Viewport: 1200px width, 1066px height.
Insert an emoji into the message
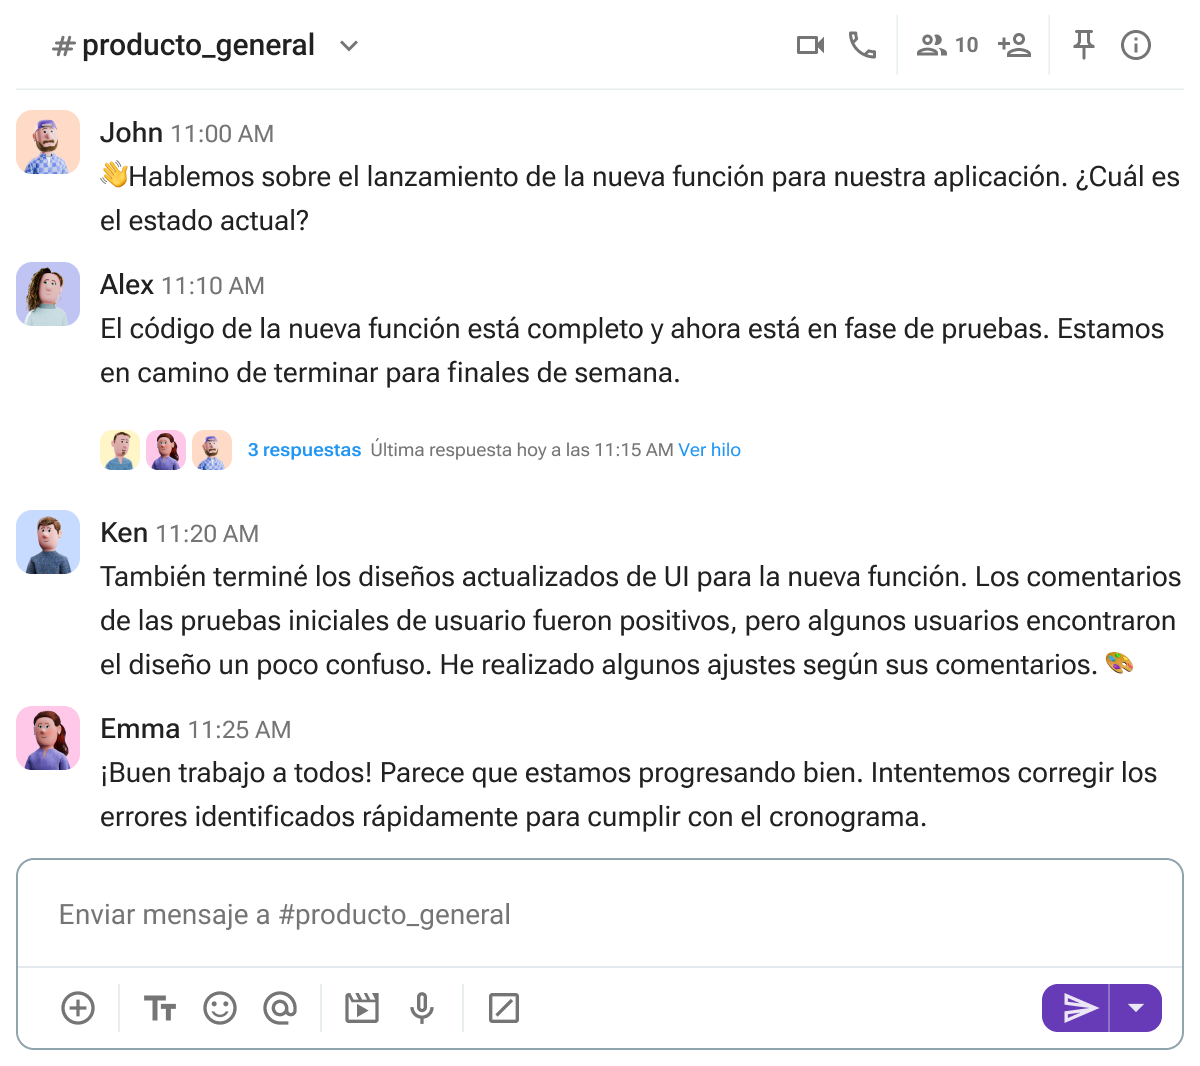click(x=220, y=1008)
